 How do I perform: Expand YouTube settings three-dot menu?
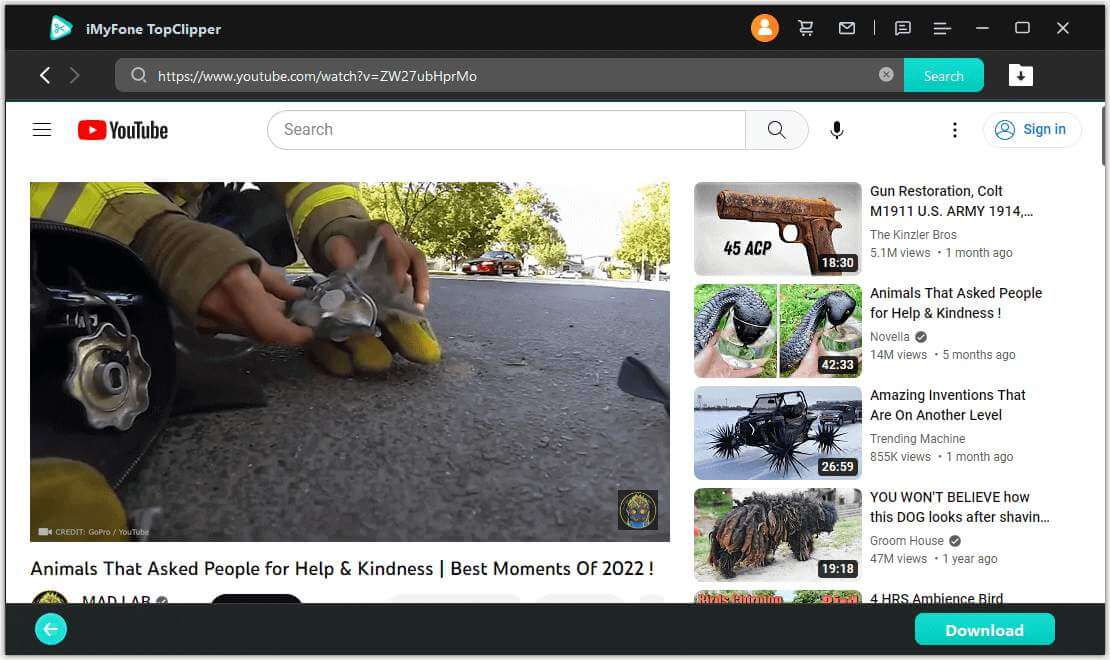point(954,130)
